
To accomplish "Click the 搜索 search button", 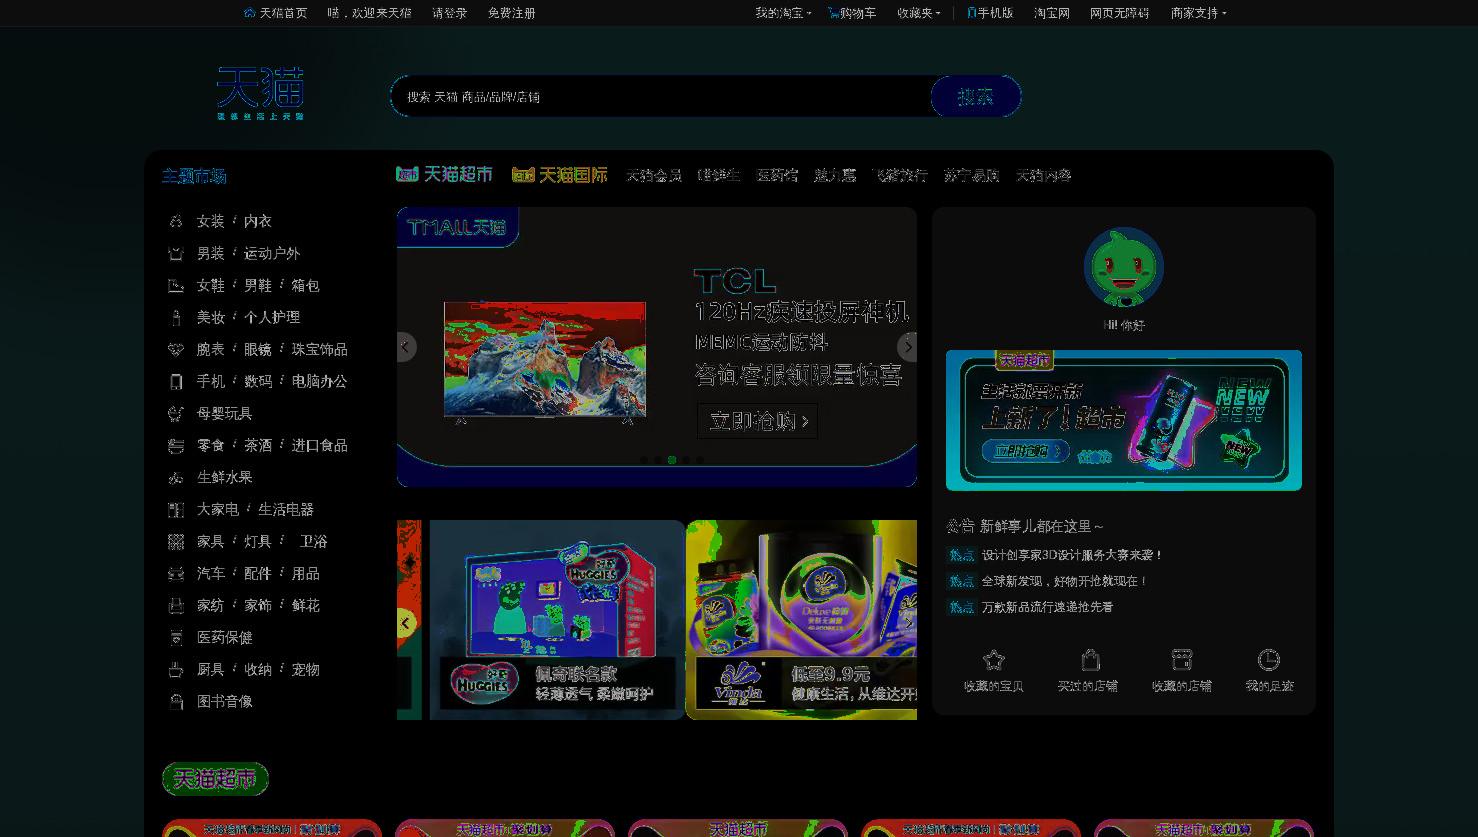I will click(x=975, y=96).
